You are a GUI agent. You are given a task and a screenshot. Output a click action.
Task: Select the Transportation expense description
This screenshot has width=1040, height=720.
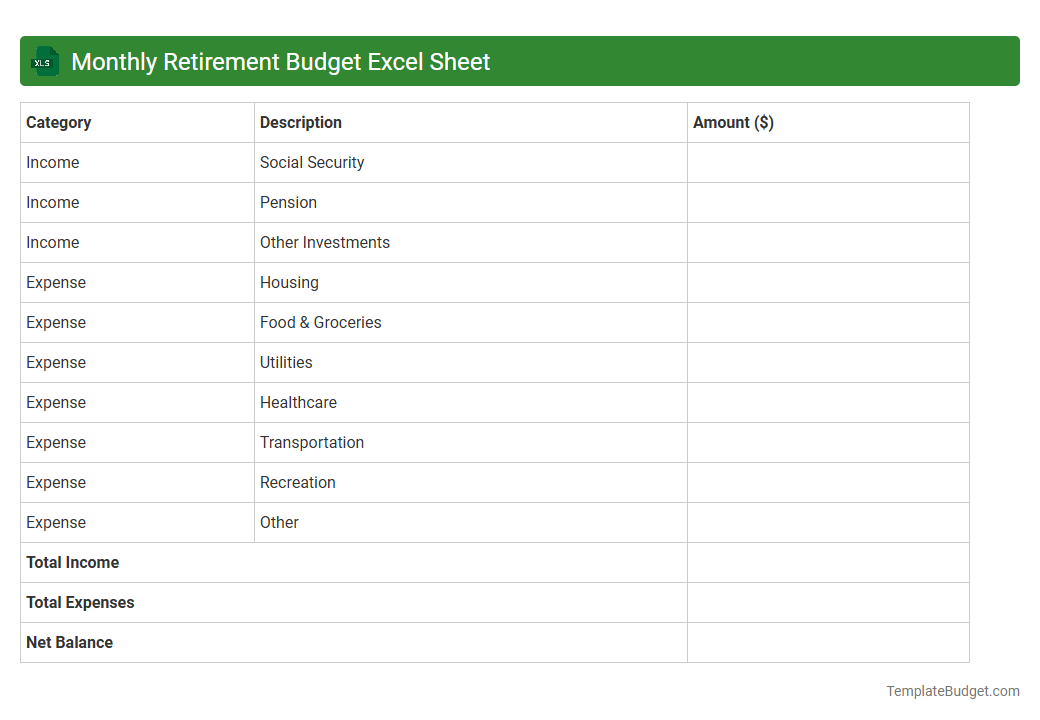pos(312,442)
